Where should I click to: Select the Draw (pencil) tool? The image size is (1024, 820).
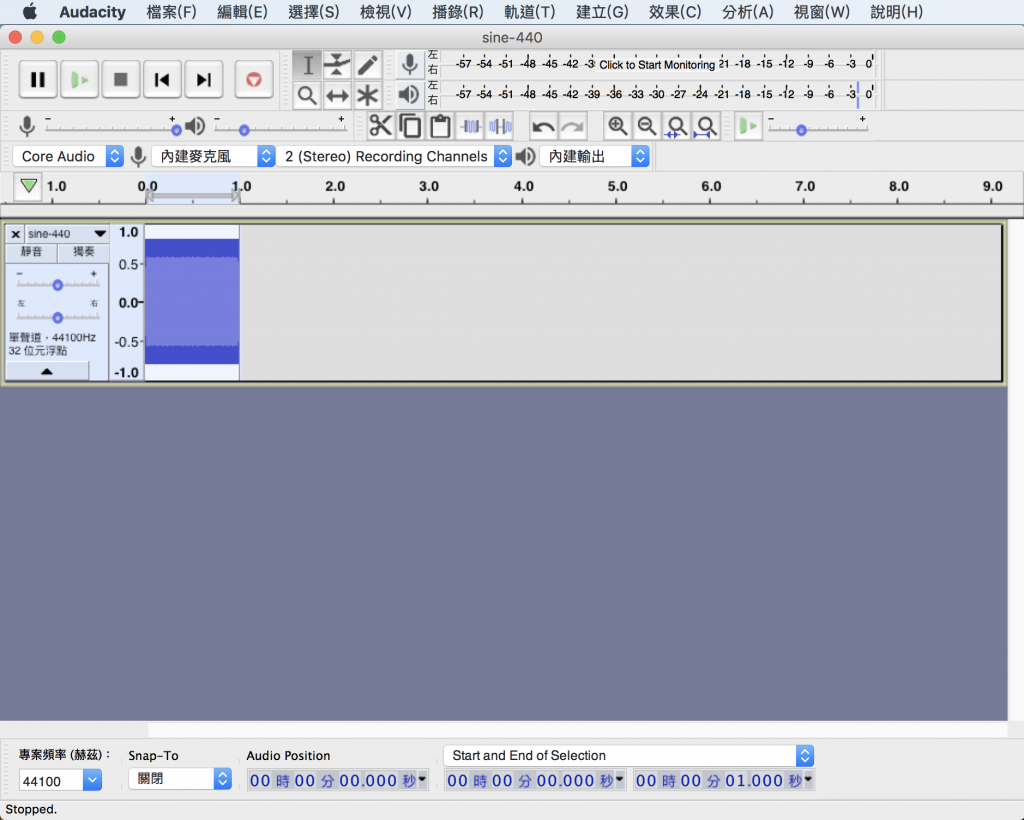(x=368, y=65)
